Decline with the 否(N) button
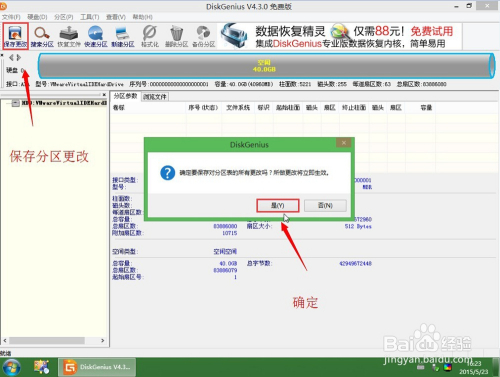Image resolution: width=500 pixels, height=377 pixels. click(x=325, y=206)
